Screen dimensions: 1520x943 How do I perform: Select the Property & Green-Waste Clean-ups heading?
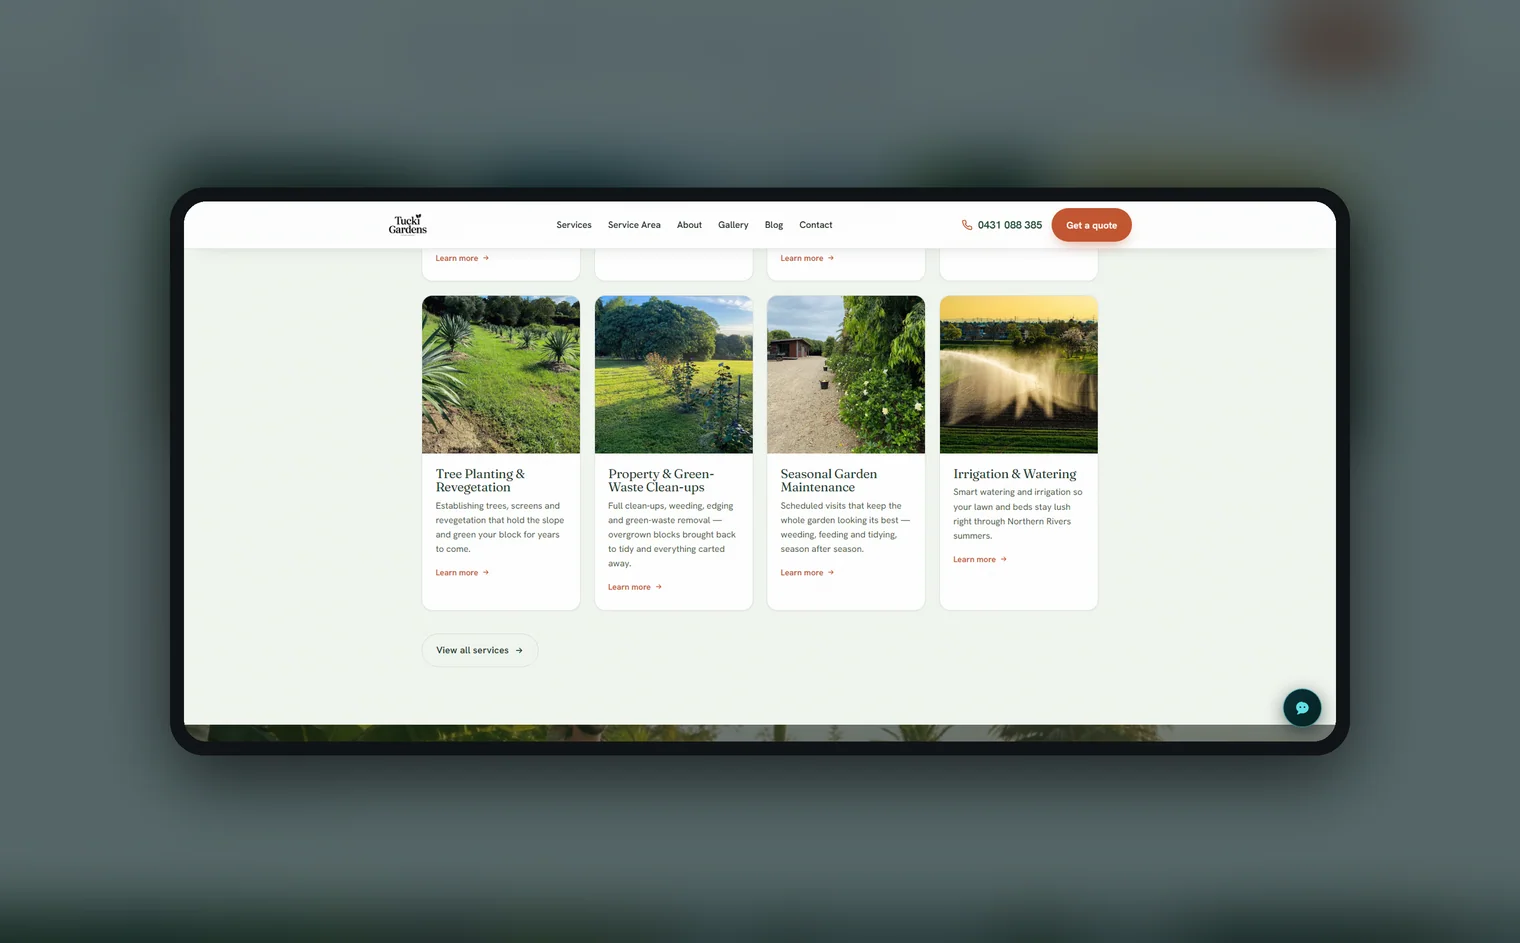(x=661, y=480)
